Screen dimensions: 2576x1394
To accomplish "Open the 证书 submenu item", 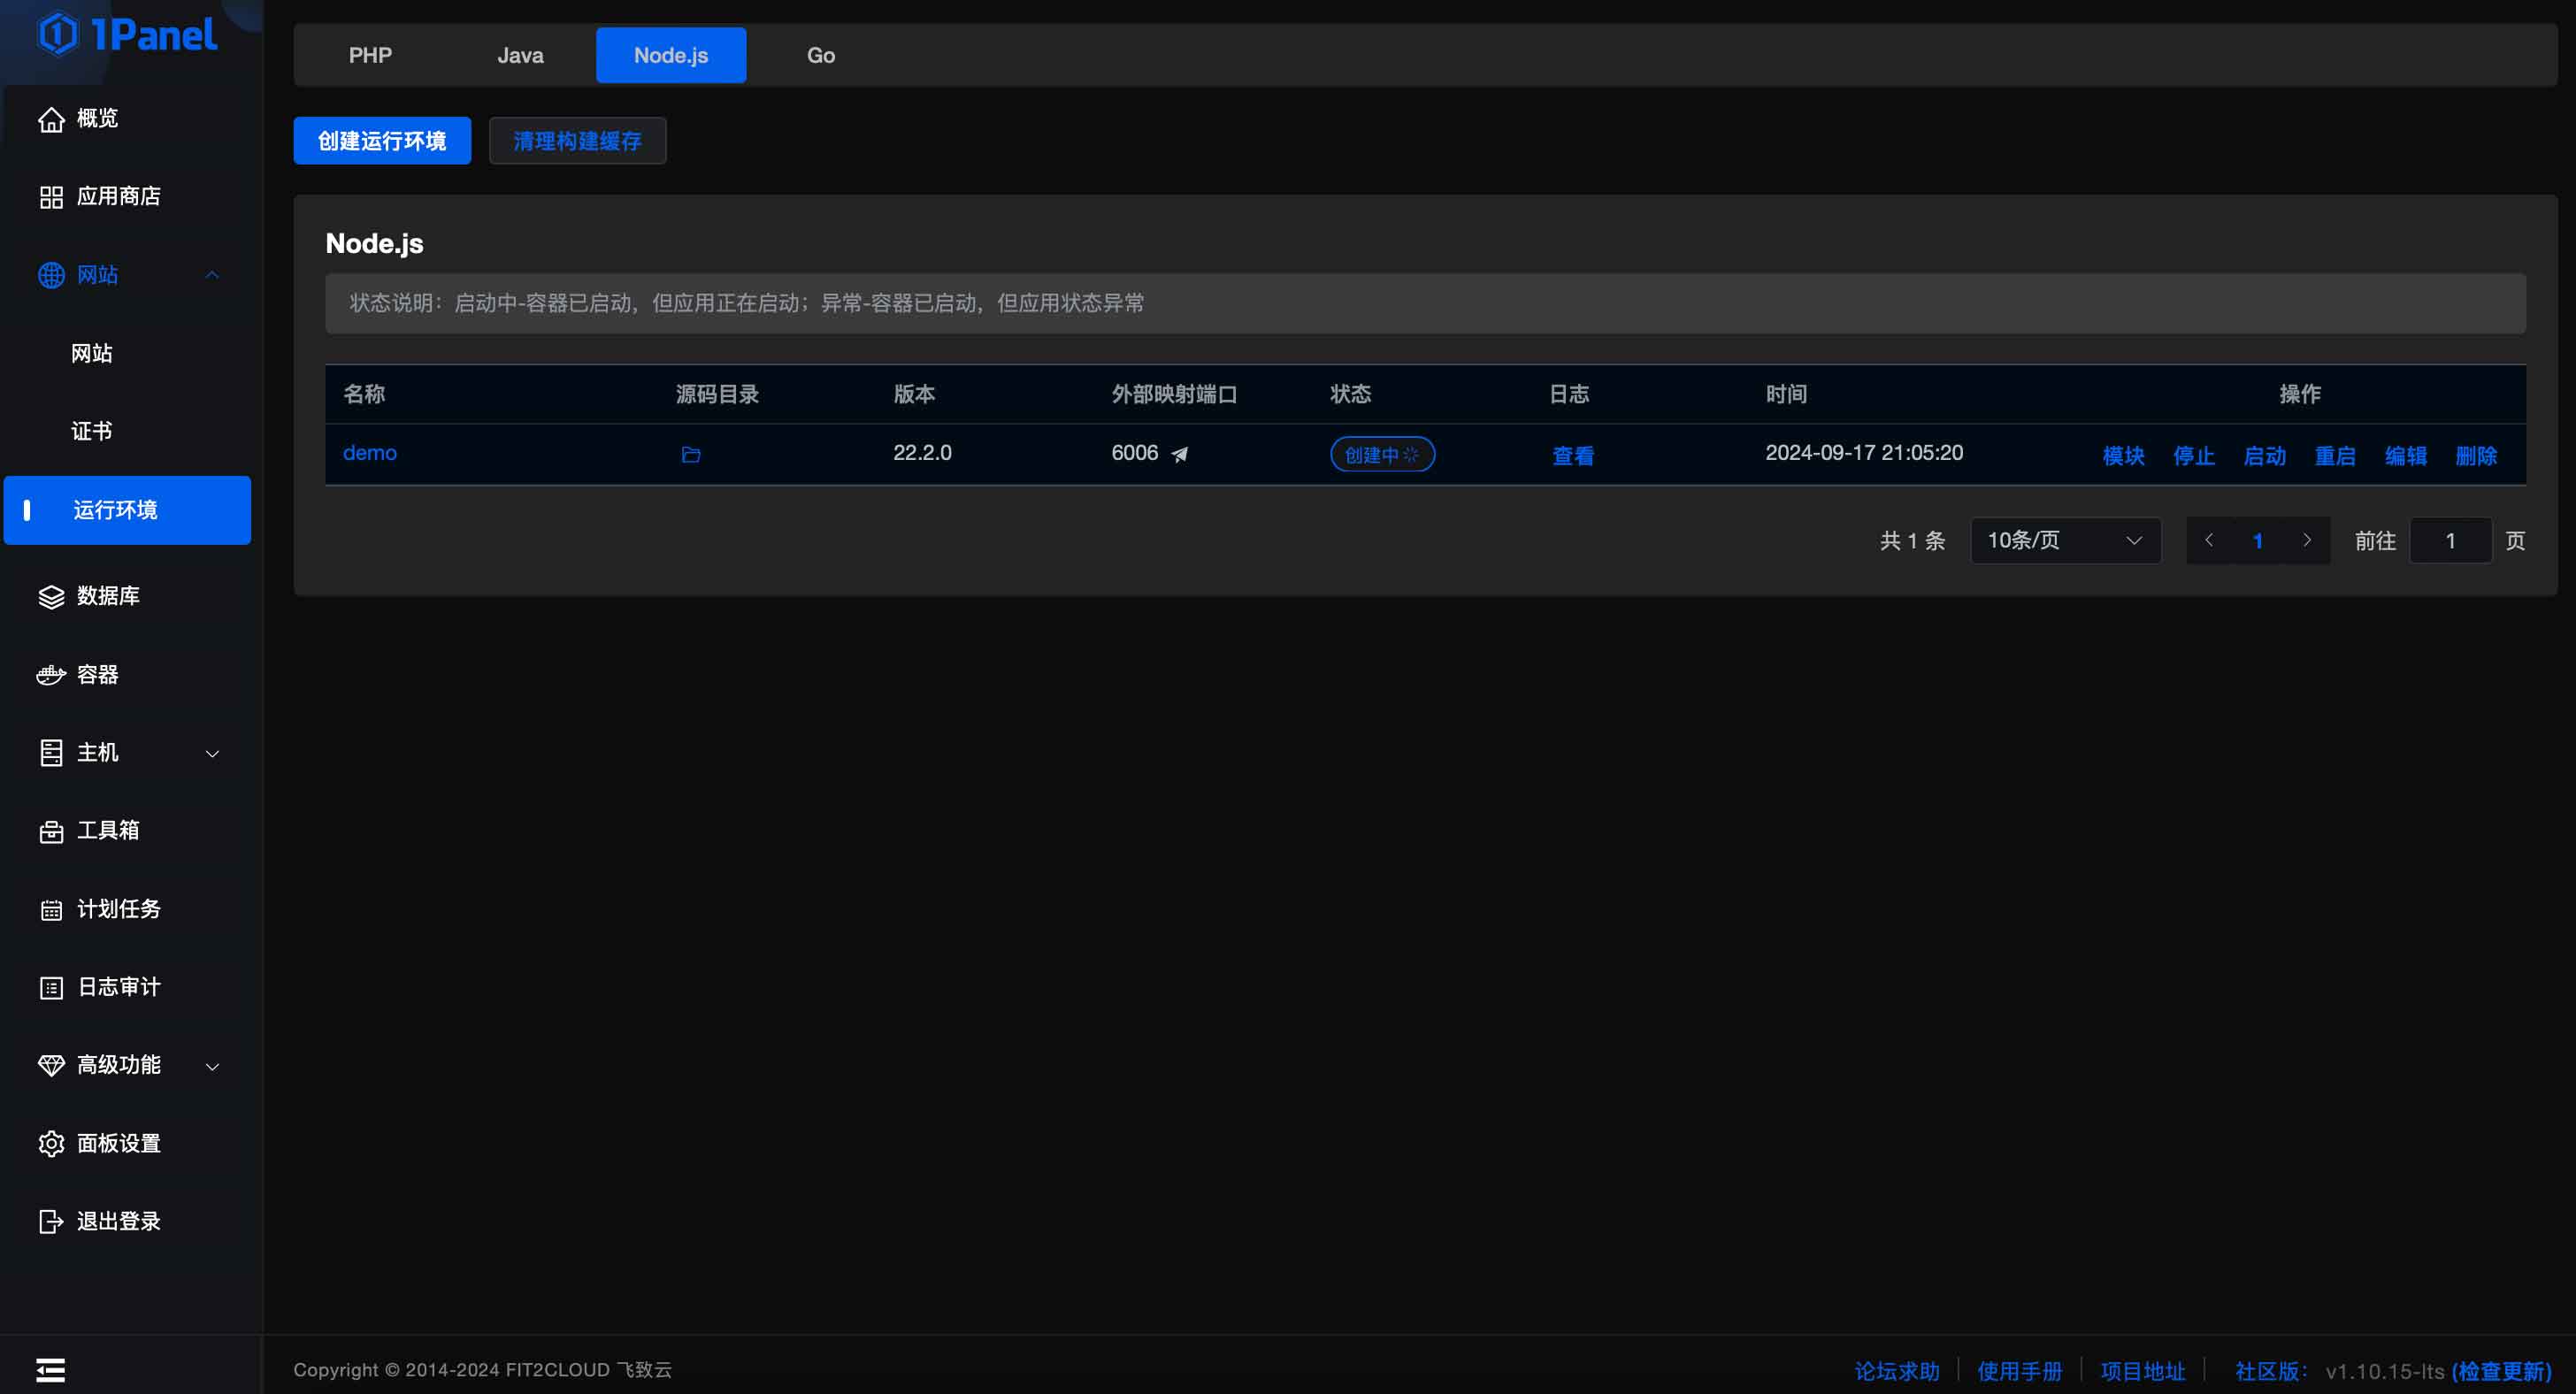I will pos(92,431).
